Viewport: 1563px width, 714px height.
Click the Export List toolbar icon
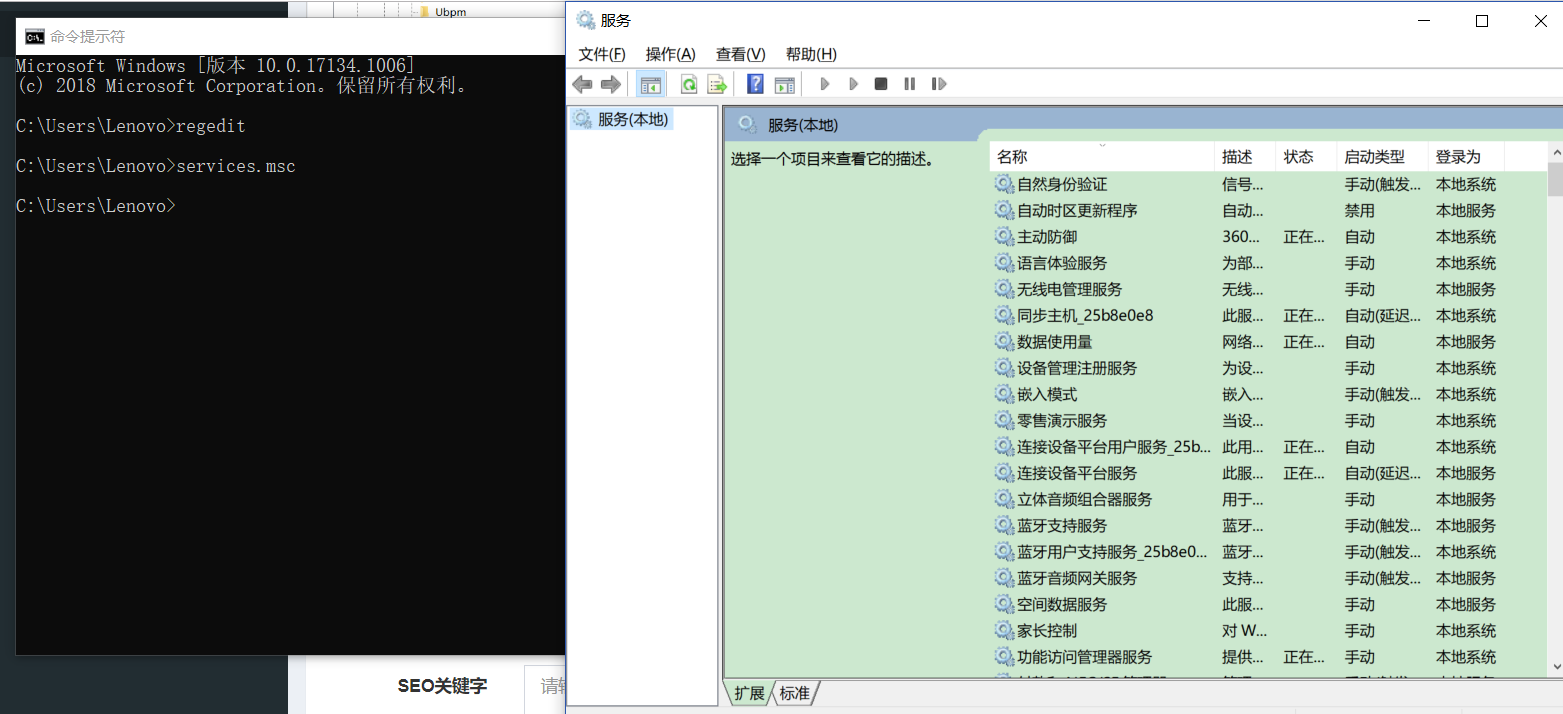pyautogui.click(x=716, y=84)
